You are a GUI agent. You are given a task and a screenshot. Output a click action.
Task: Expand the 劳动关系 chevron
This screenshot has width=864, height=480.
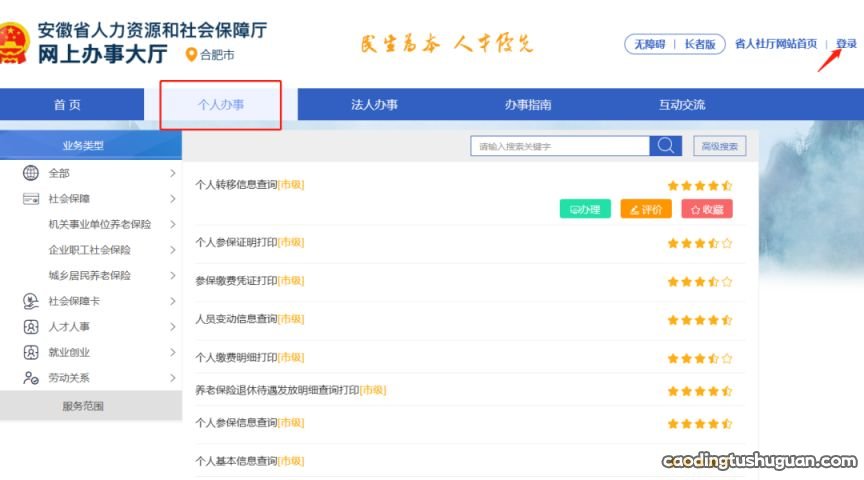172,377
